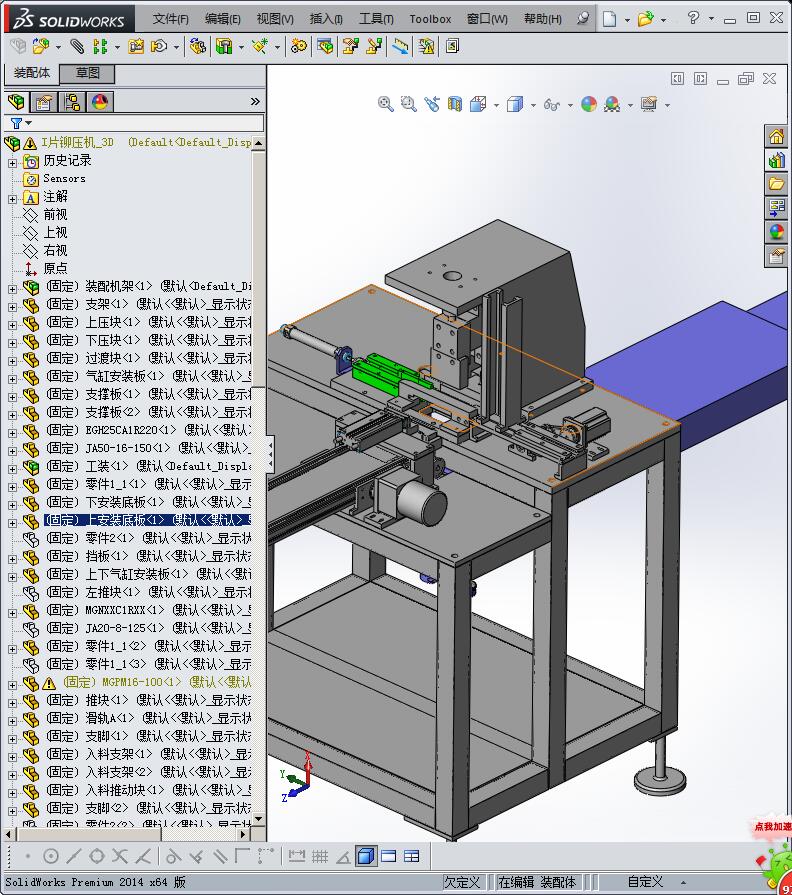
Task: Click the 自定义 status bar units button
Action: pos(645,882)
